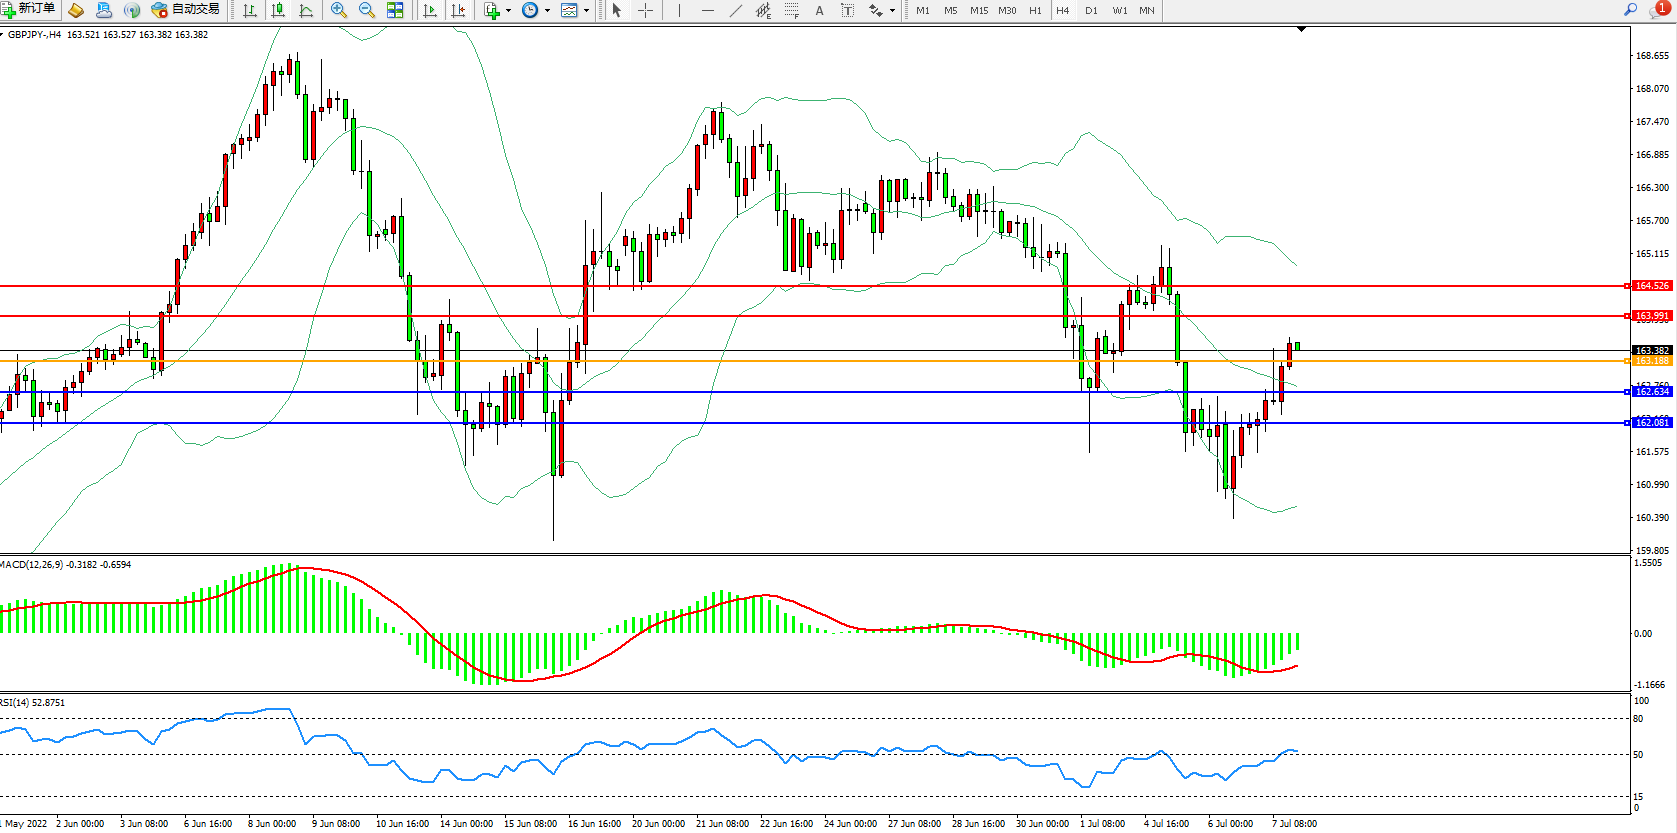This screenshot has height=833, width=1677.
Task: Open the search magnifier
Action: click(1630, 10)
